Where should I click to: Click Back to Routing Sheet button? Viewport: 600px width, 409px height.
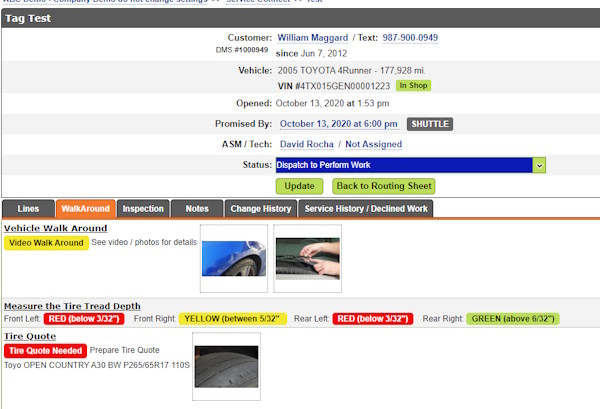click(x=383, y=186)
